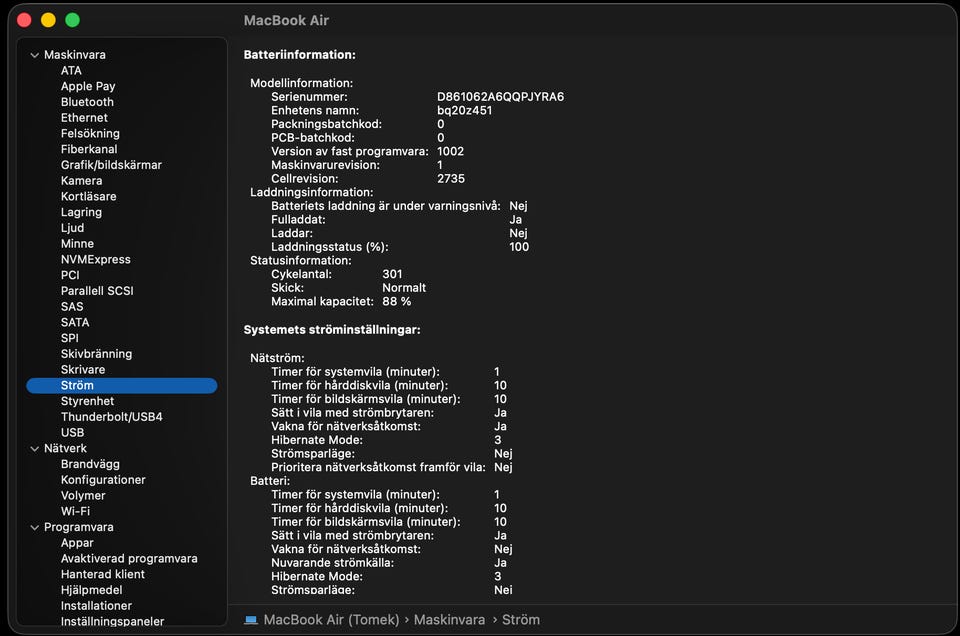The width and height of the screenshot is (960, 636).
Task: Collapse the Nätverk section chevron
Action: click(34, 449)
